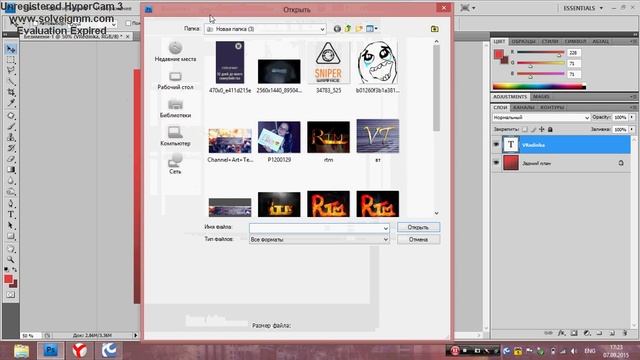Create a new layer icon
Viewport: 640px width, 360px height.
coord(612,333)
